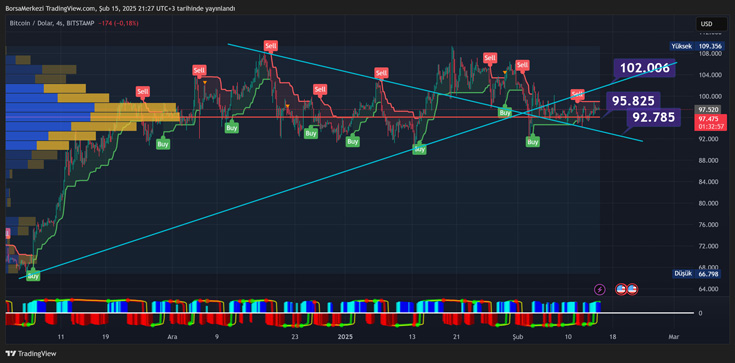
Task: Select the Sell label at descending trendline start
Action: [x=270, y=45]
